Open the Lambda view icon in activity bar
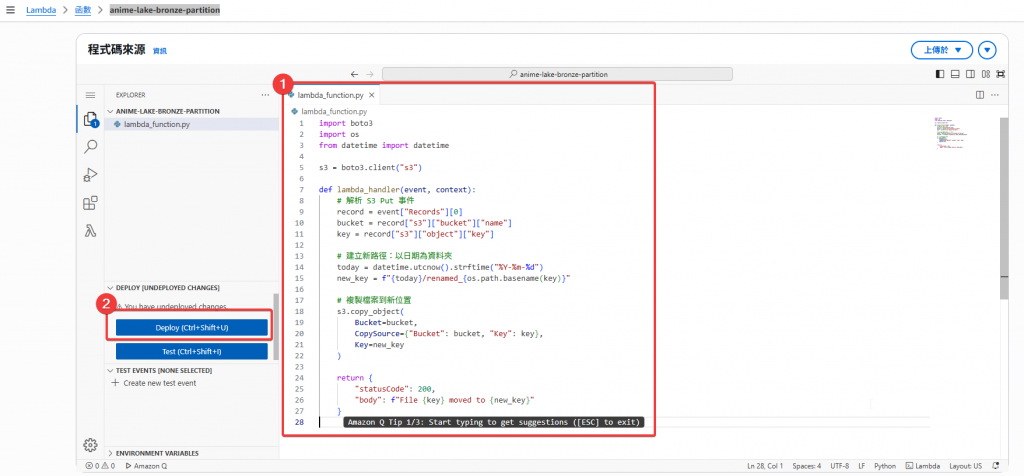Image resolution: width=1024 pixels, height=476 pixels. (x=91, y=231)
